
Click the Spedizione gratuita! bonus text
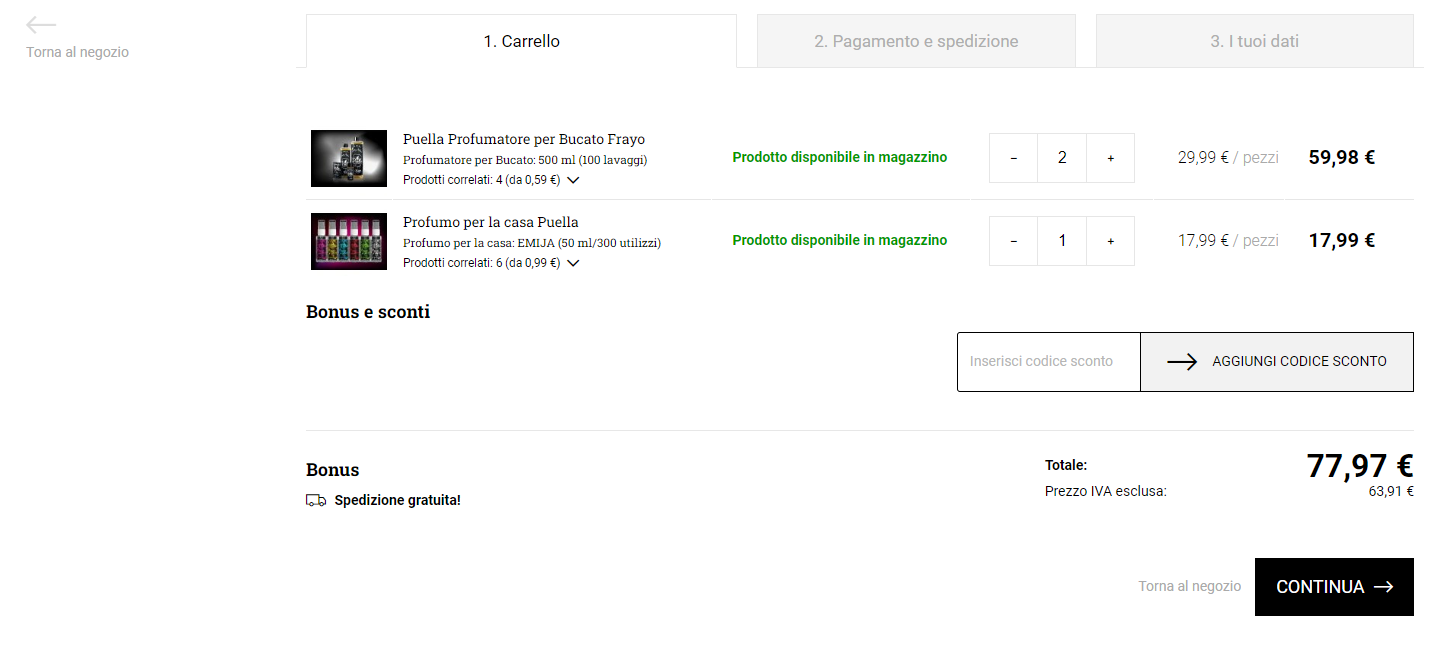(398, 500)
